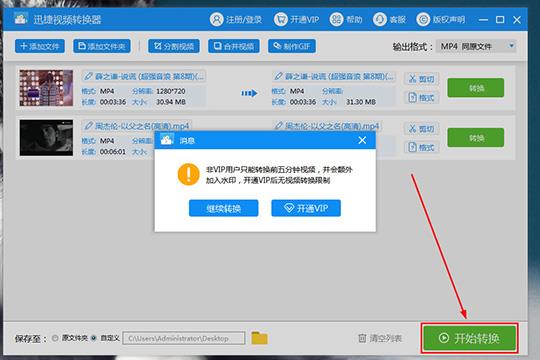Click source resolution text 1280*720

coord(171,91)
